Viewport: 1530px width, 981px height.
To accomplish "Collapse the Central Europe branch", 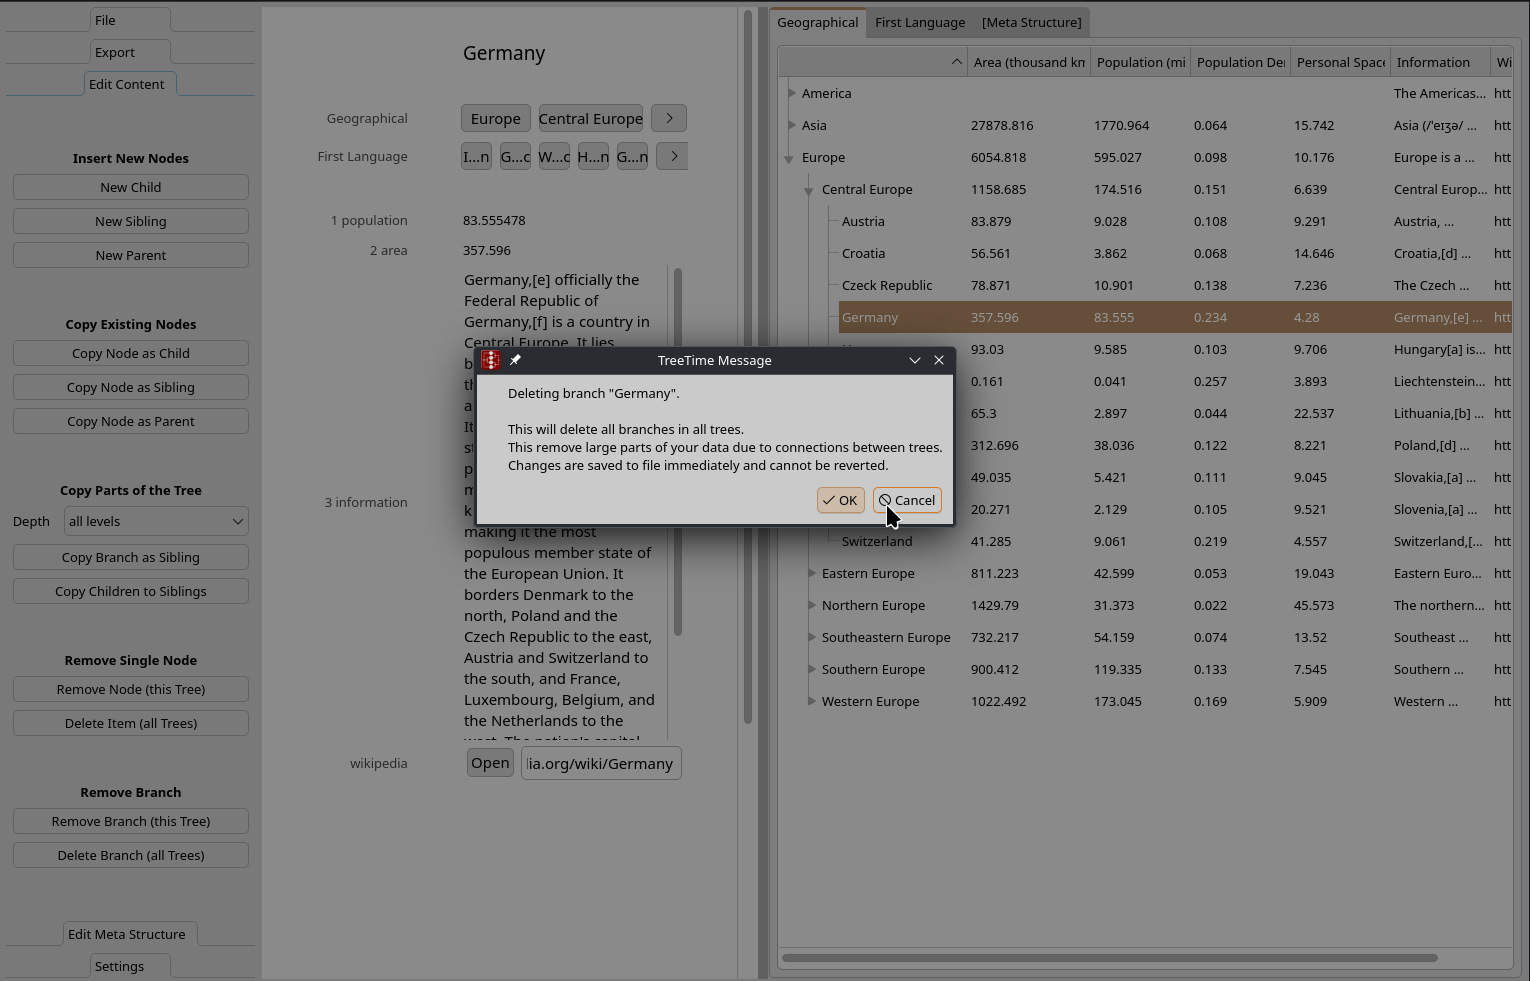I will point(809,190).
